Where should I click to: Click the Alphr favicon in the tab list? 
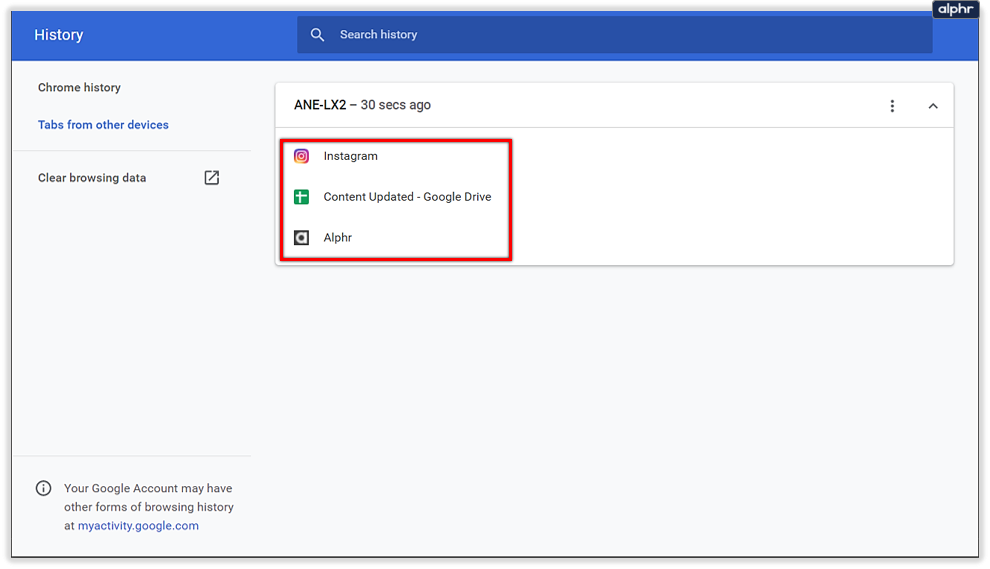click(301, 238)
